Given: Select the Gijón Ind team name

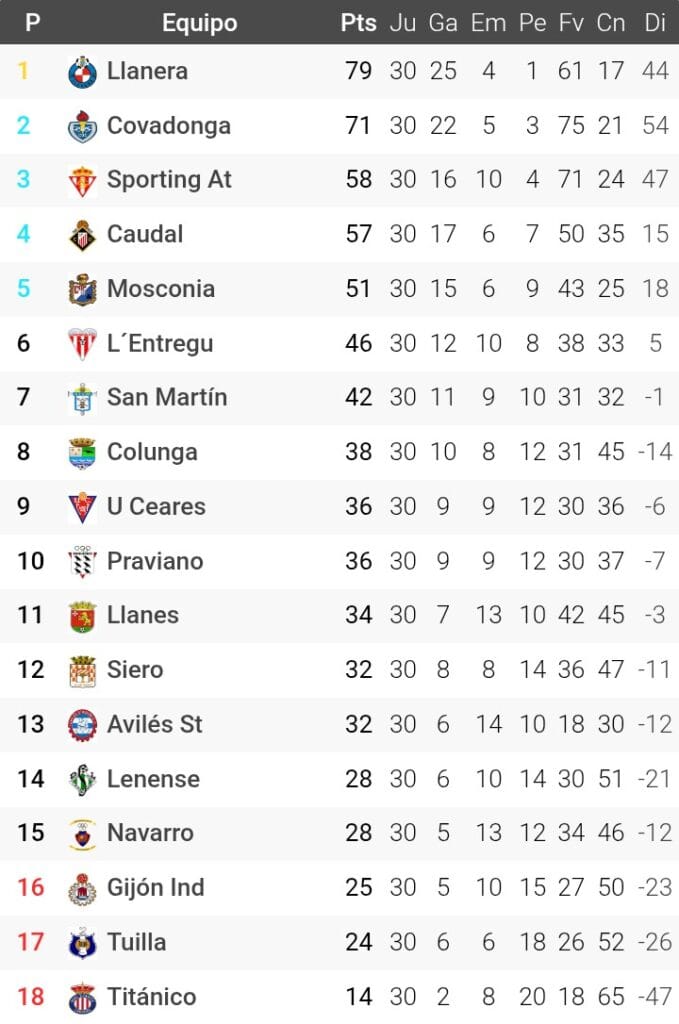Looking at the screenshot, I should coord(156,887).
